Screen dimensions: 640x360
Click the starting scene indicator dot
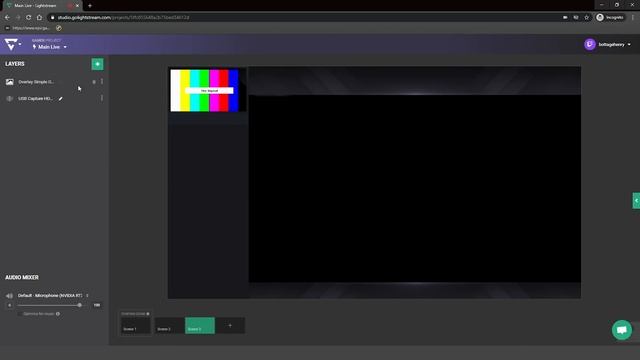148,314
